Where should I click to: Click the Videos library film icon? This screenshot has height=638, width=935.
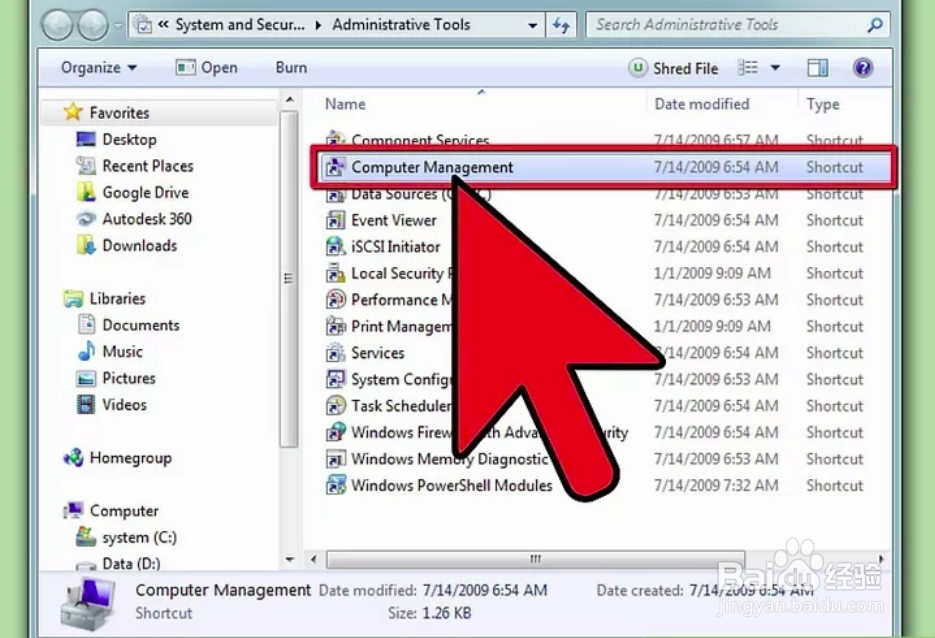pos(86,404)
